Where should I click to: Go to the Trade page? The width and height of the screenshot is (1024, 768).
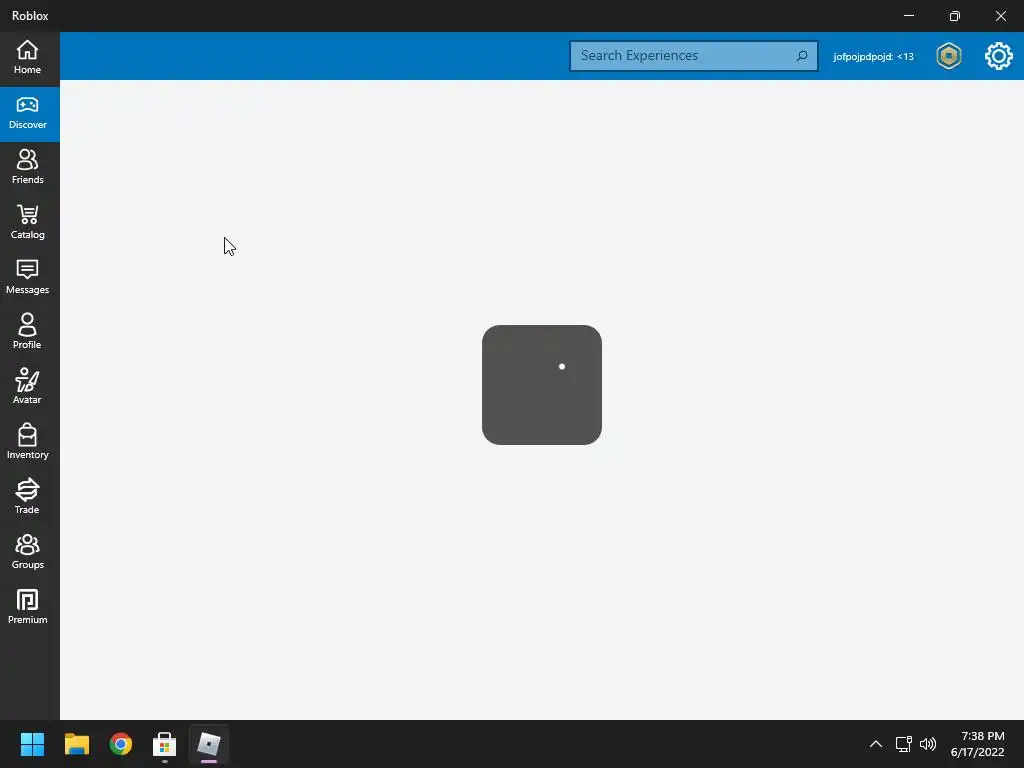[x=27, y=497]
